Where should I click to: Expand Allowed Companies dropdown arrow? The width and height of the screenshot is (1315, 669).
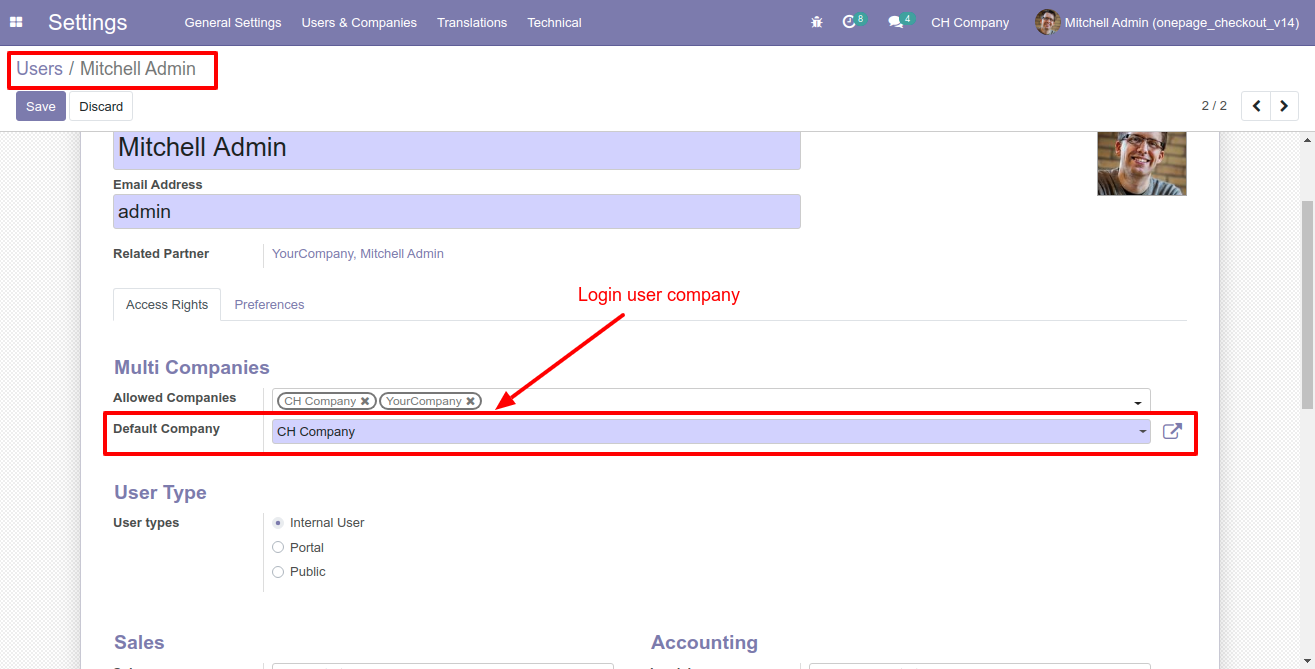point(1138,402)
